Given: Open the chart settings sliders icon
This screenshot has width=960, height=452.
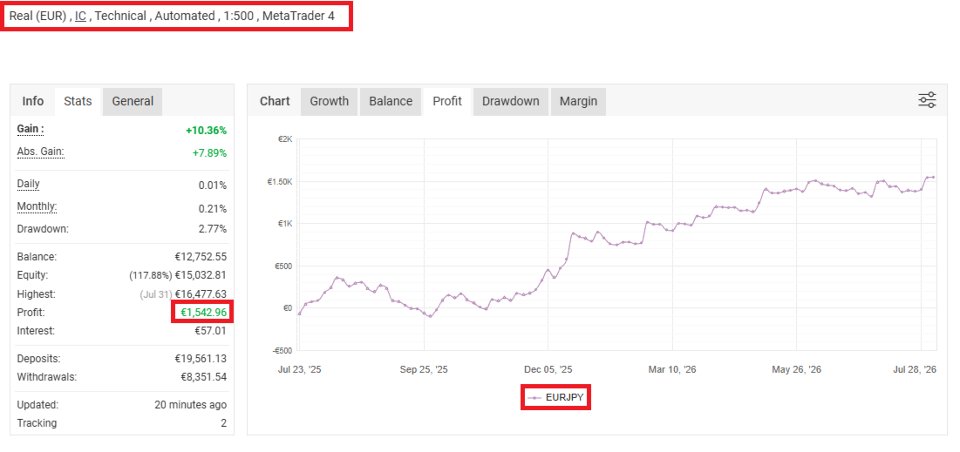Looking at the screenshot, I should [x=927, y=100].
